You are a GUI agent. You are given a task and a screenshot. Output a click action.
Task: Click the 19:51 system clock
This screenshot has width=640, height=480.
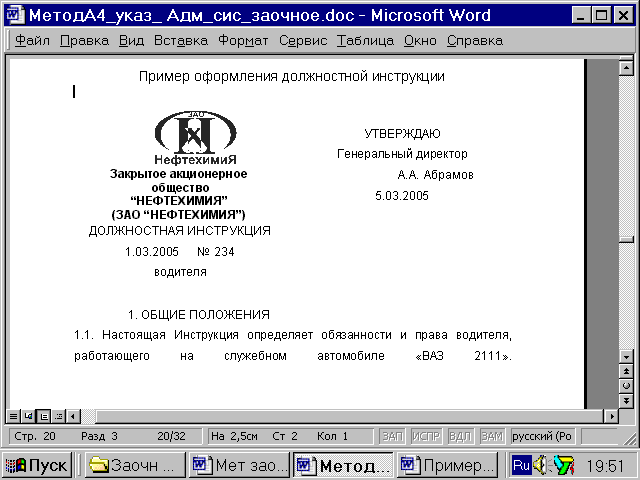(605, 465)
